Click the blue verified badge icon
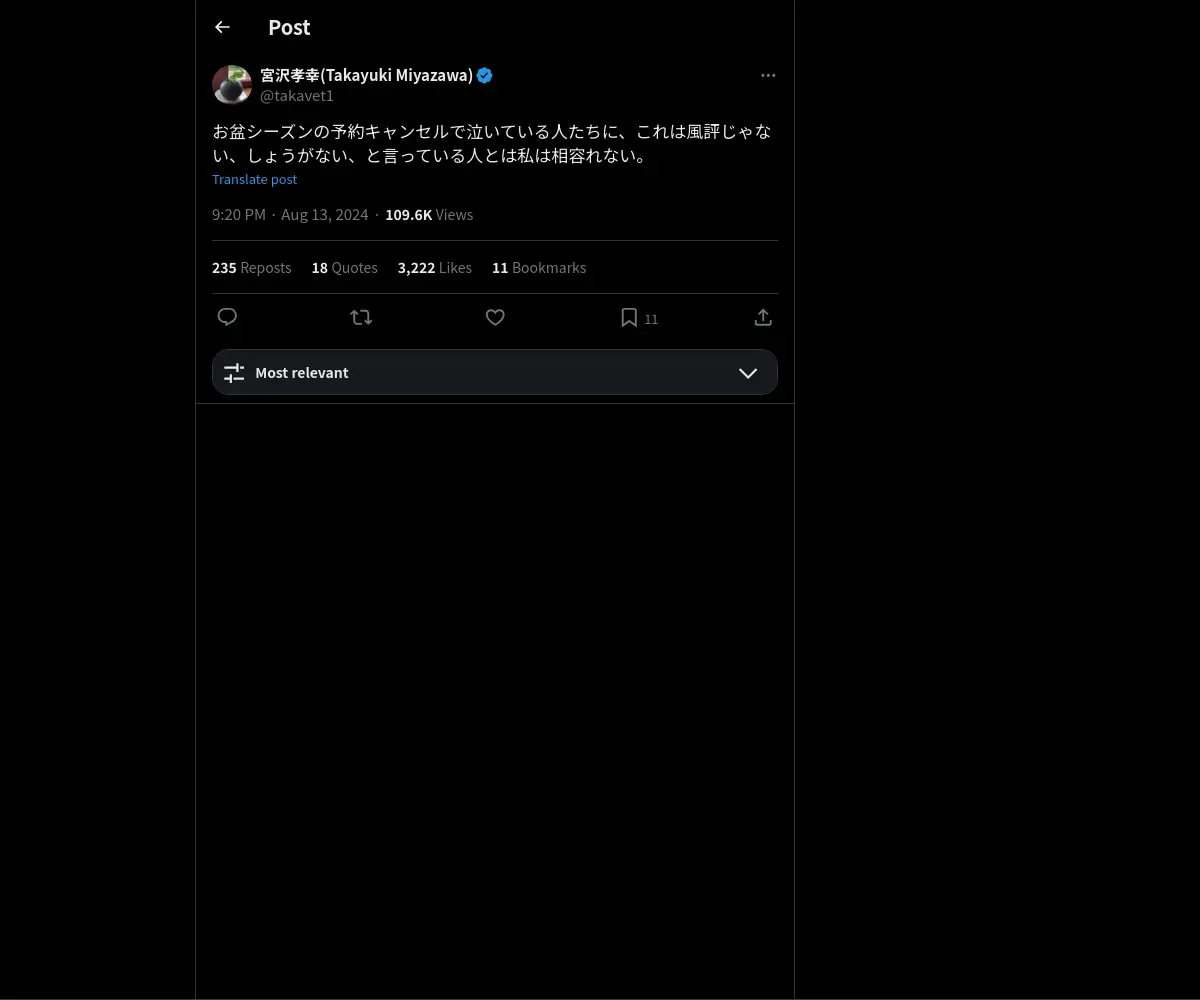 tap(485, 75)
